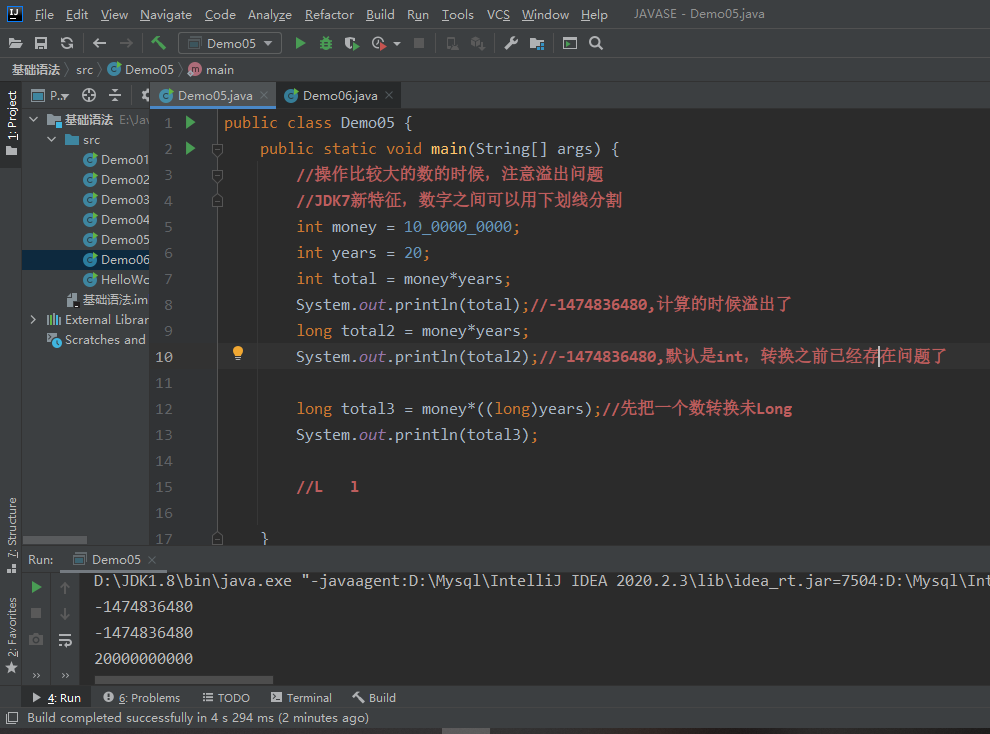Save all files with the floppy disk icon
Image resolution: width=990 pixels, height=734 pixels.
coord(41,43)
